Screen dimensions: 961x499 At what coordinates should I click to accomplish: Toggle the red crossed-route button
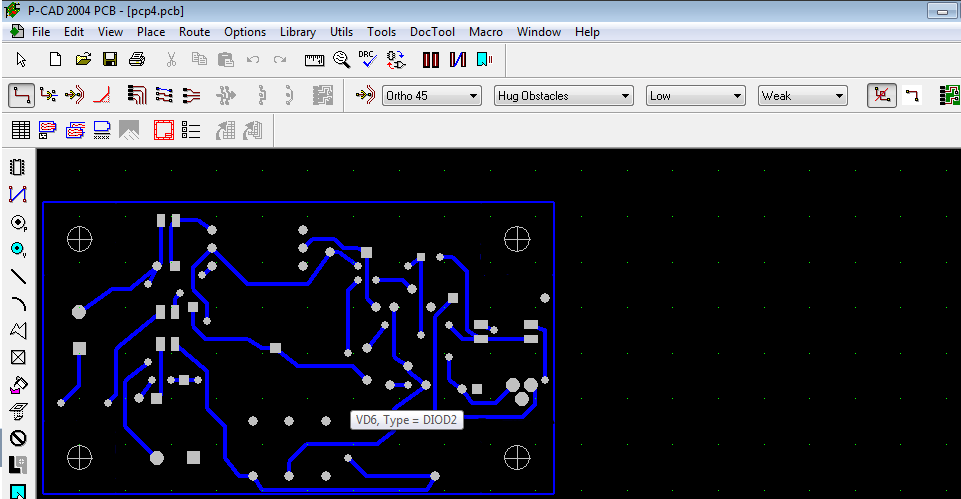pos(882,96)
